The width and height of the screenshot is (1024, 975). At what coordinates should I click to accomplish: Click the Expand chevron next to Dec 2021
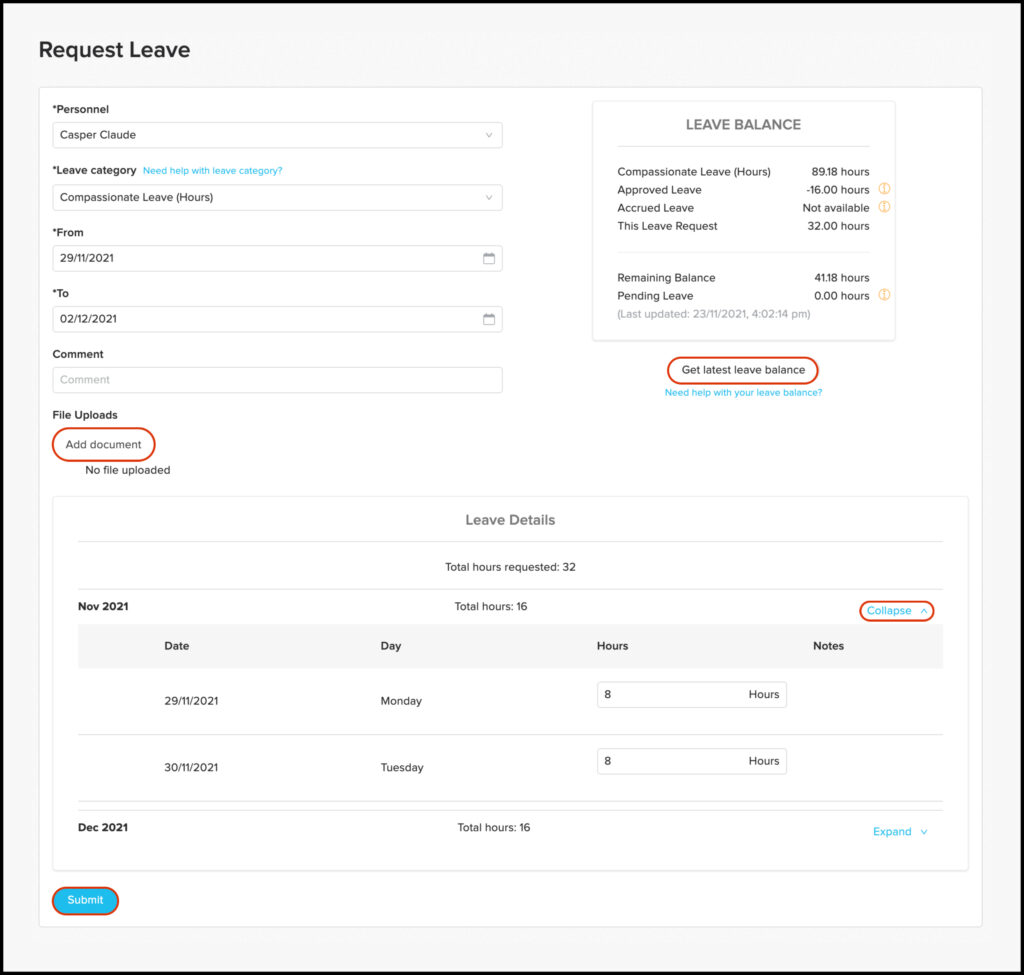(x=922, y=831)
